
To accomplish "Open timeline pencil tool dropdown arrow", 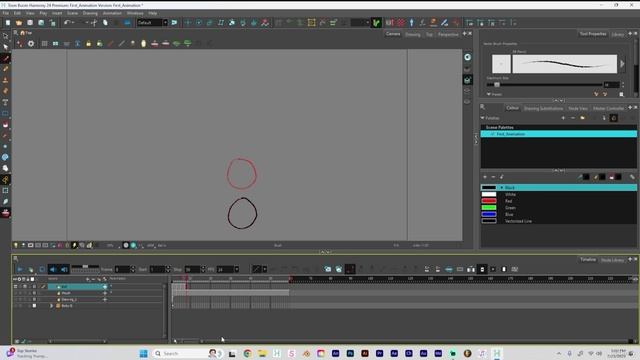I will pos(264,269).
